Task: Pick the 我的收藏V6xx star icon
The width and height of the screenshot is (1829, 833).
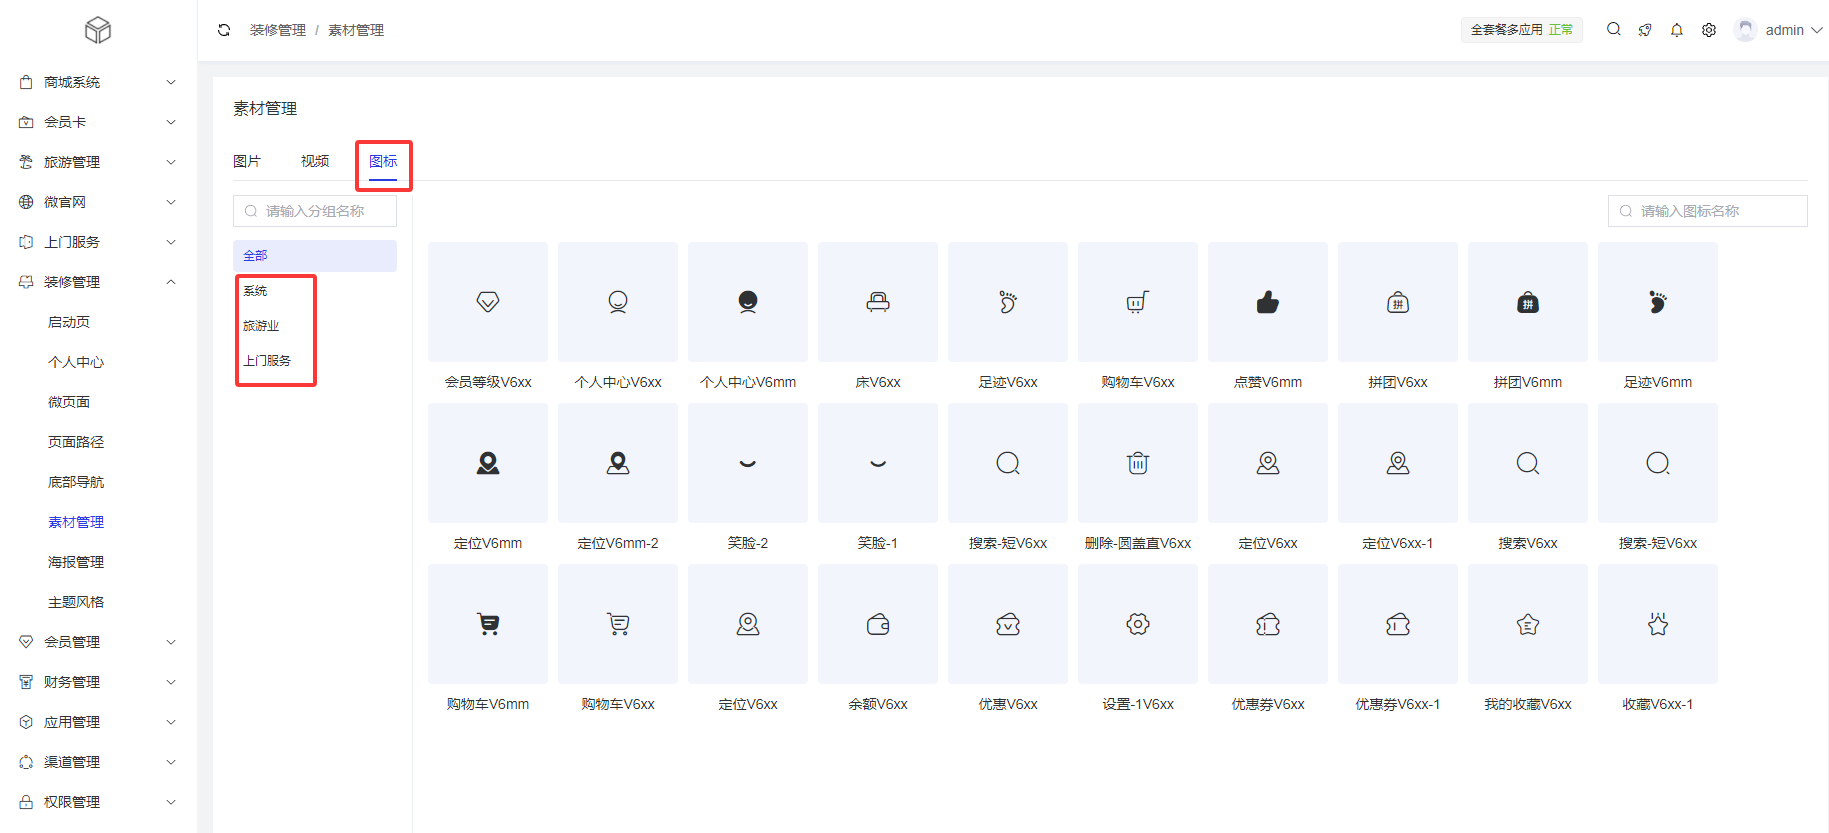Action: pyautogui.click(x=1528, y=624)
